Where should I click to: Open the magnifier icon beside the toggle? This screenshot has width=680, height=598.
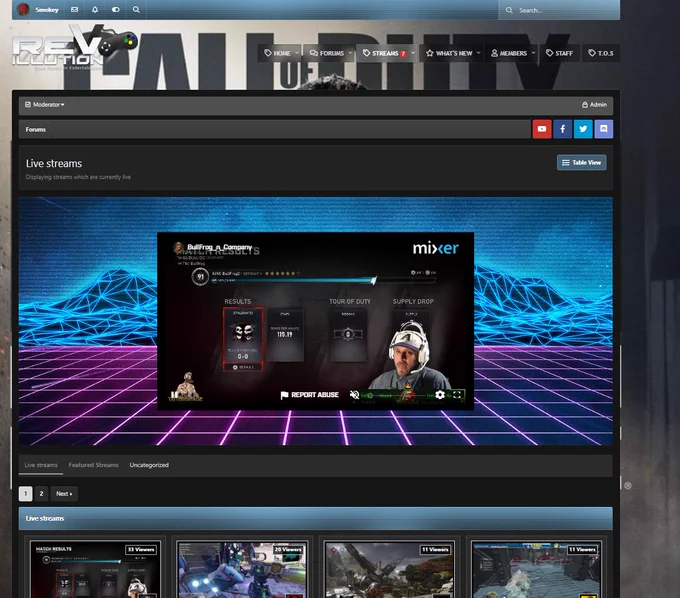tap(136, 10)
